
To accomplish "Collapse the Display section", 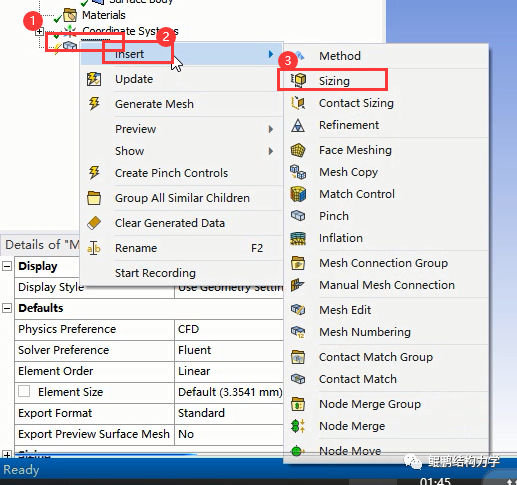I will pos(7,266).
